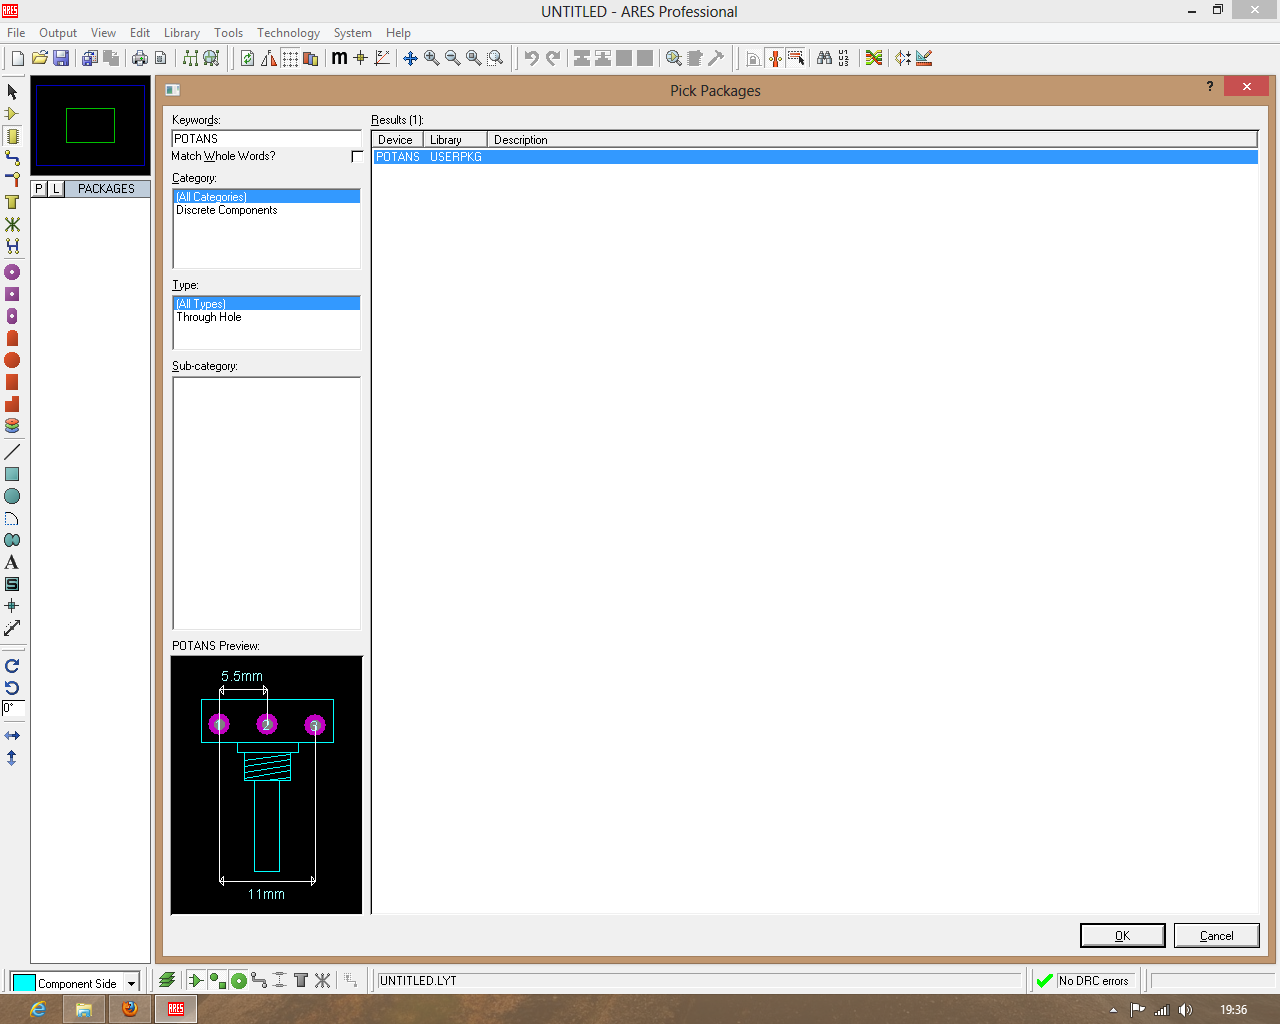Select the yellow IC package mode tool
Viewport: 1280px width, 1024px height.
[12, 136]
